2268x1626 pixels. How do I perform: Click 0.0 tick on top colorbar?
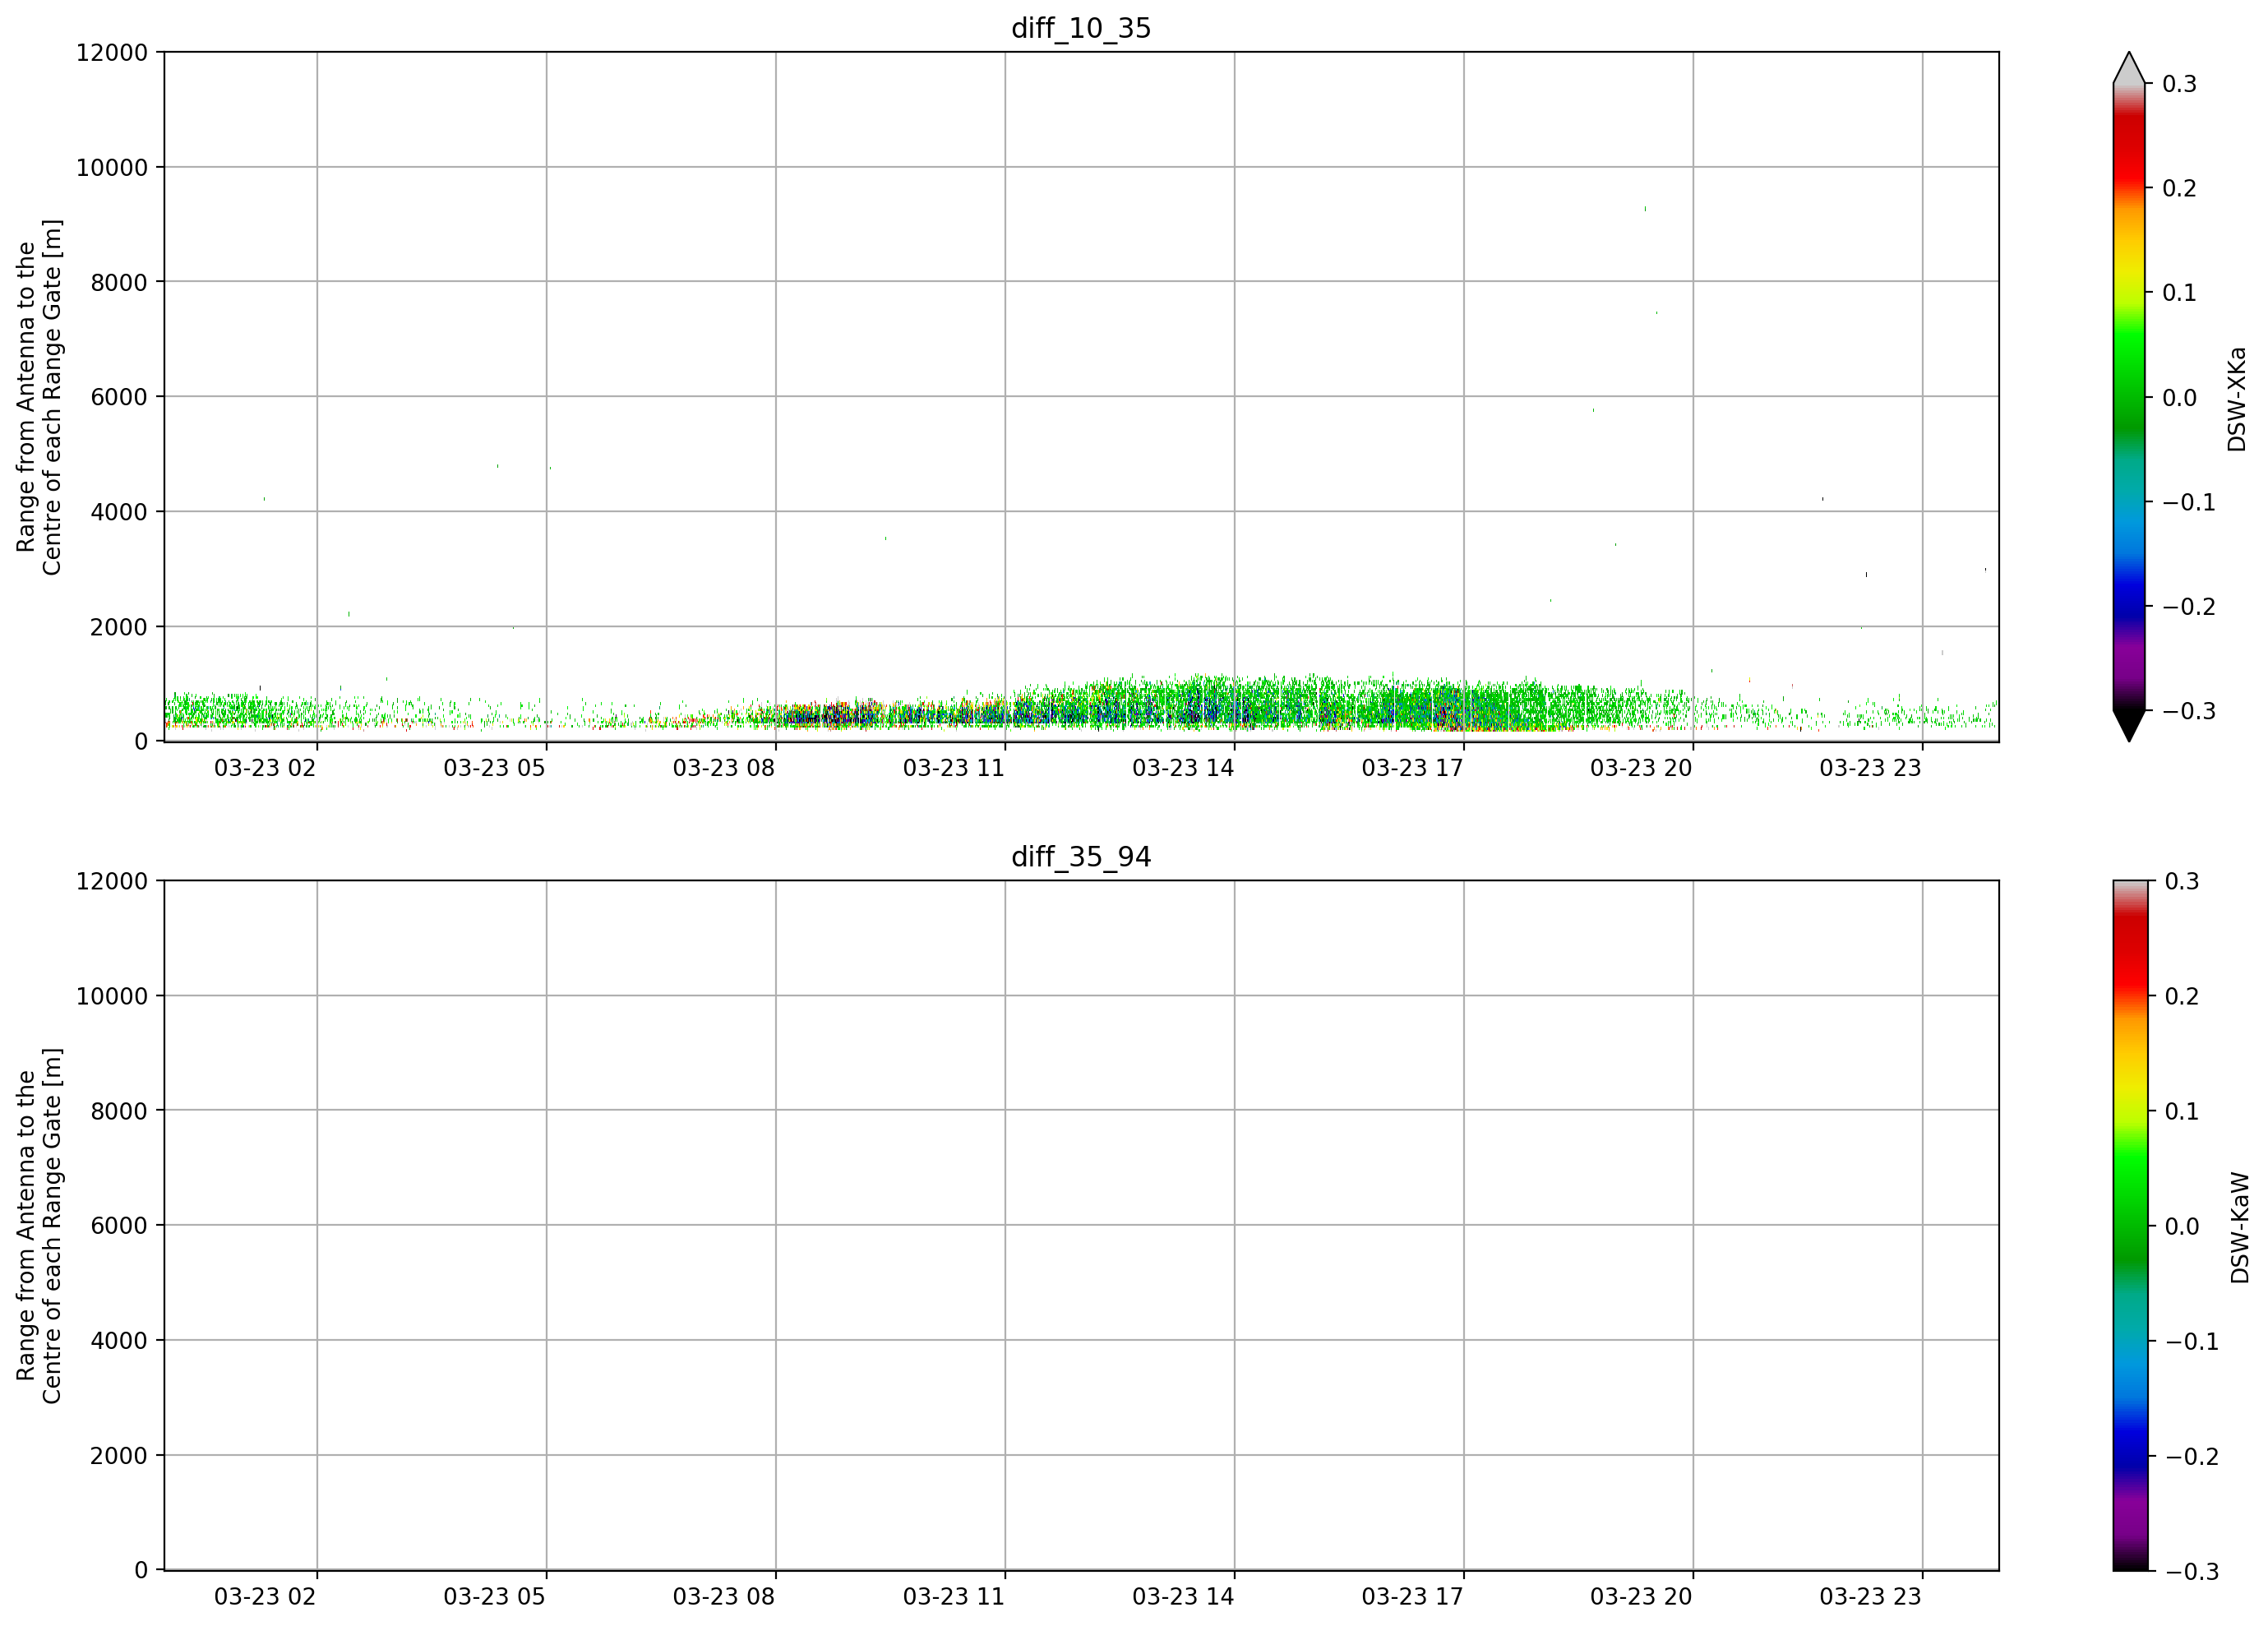tap(2179, 398)
